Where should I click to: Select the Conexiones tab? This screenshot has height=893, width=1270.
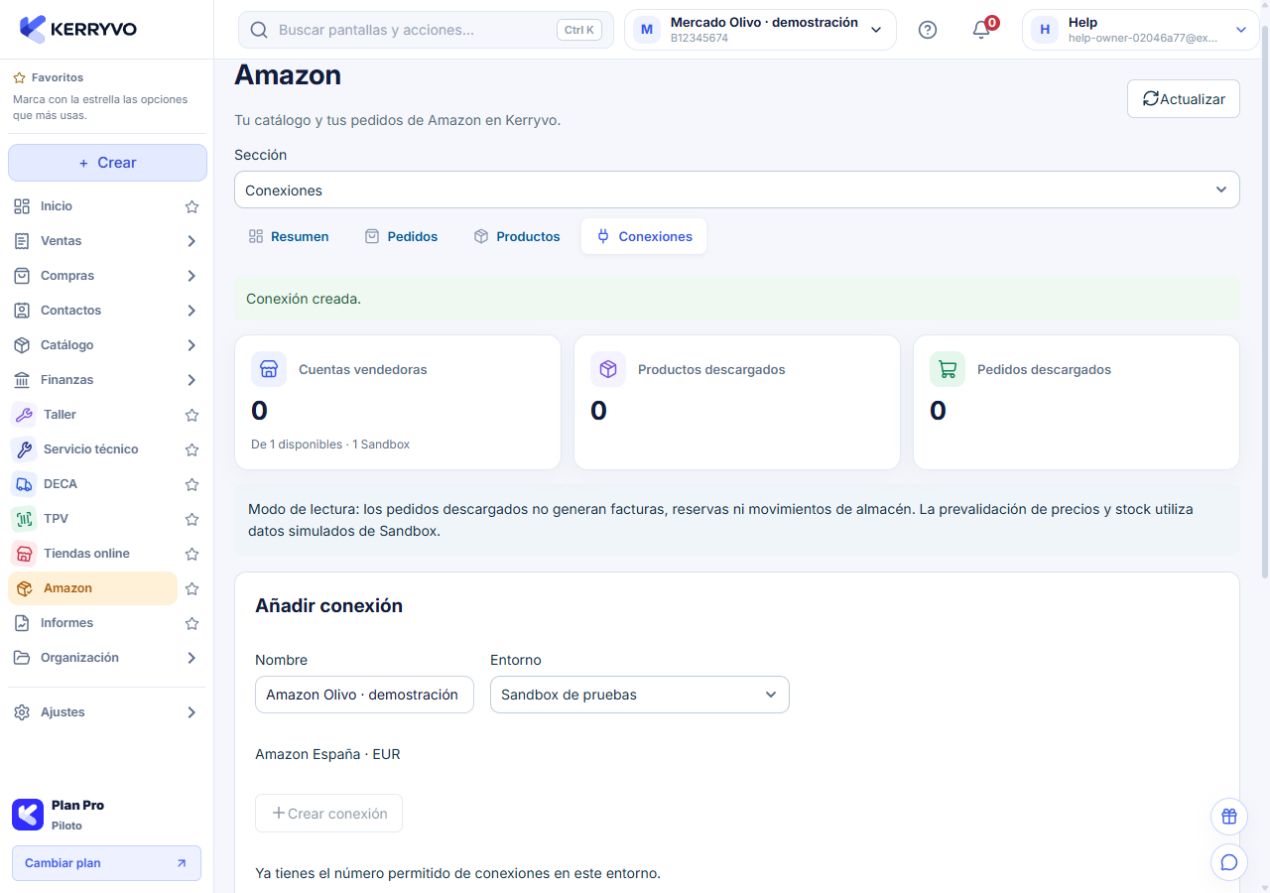click(x=644, y=237)
